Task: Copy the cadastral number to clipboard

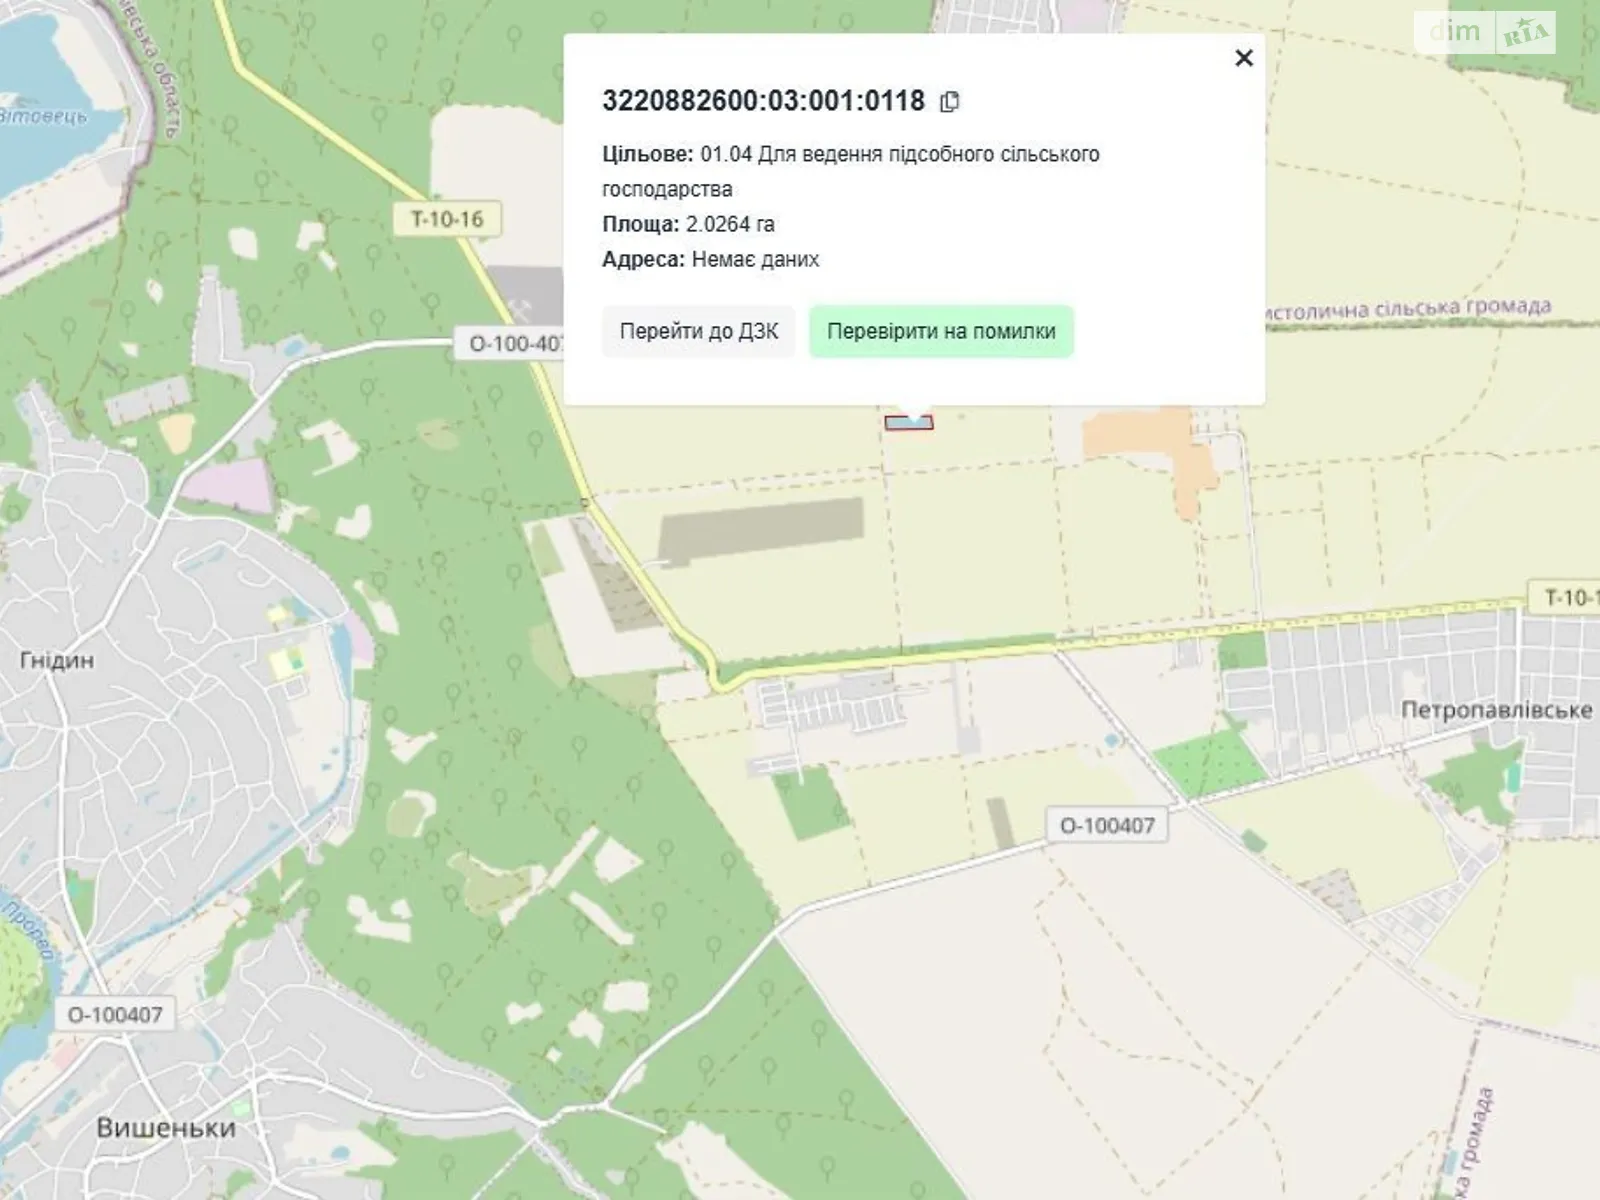Action: (x=949, y=102)
